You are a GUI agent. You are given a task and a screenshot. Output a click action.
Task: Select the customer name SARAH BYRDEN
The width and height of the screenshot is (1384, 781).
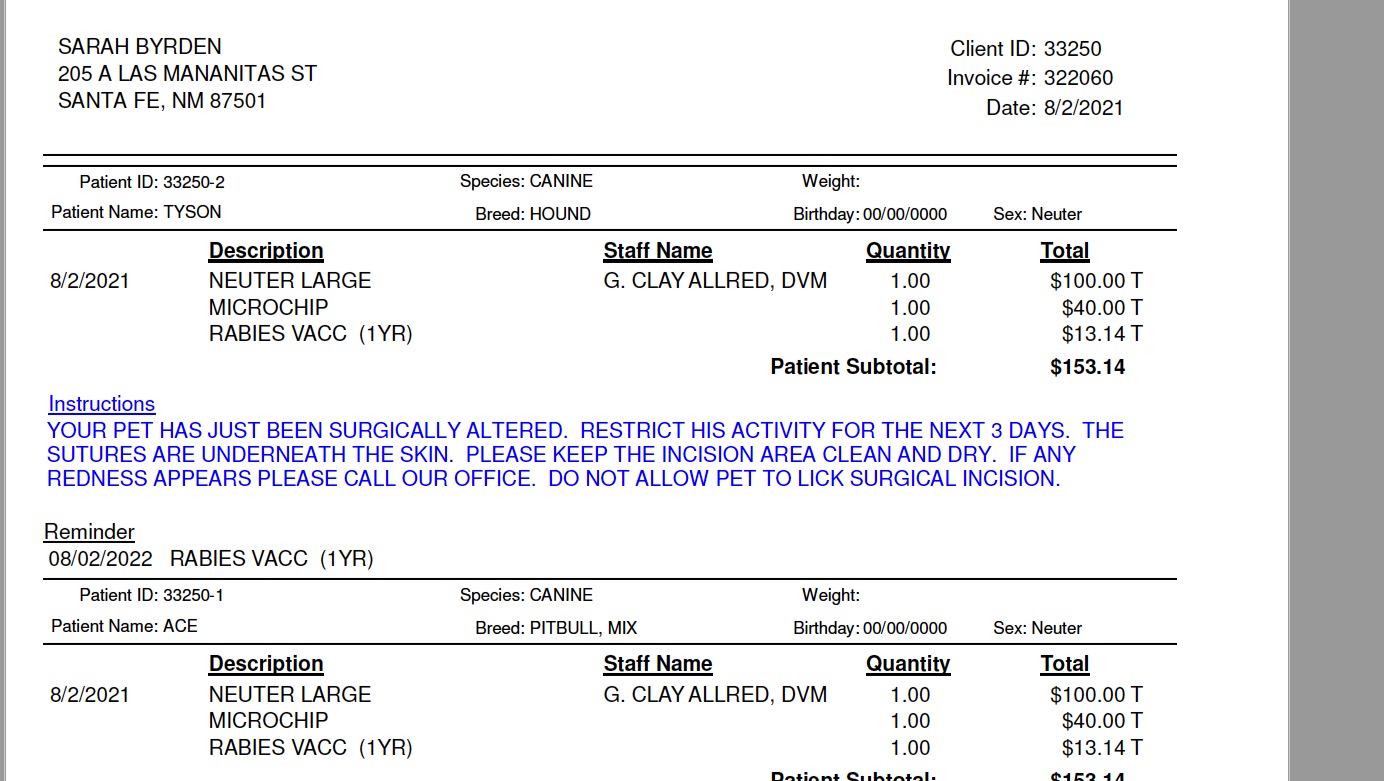pos(140,47)
